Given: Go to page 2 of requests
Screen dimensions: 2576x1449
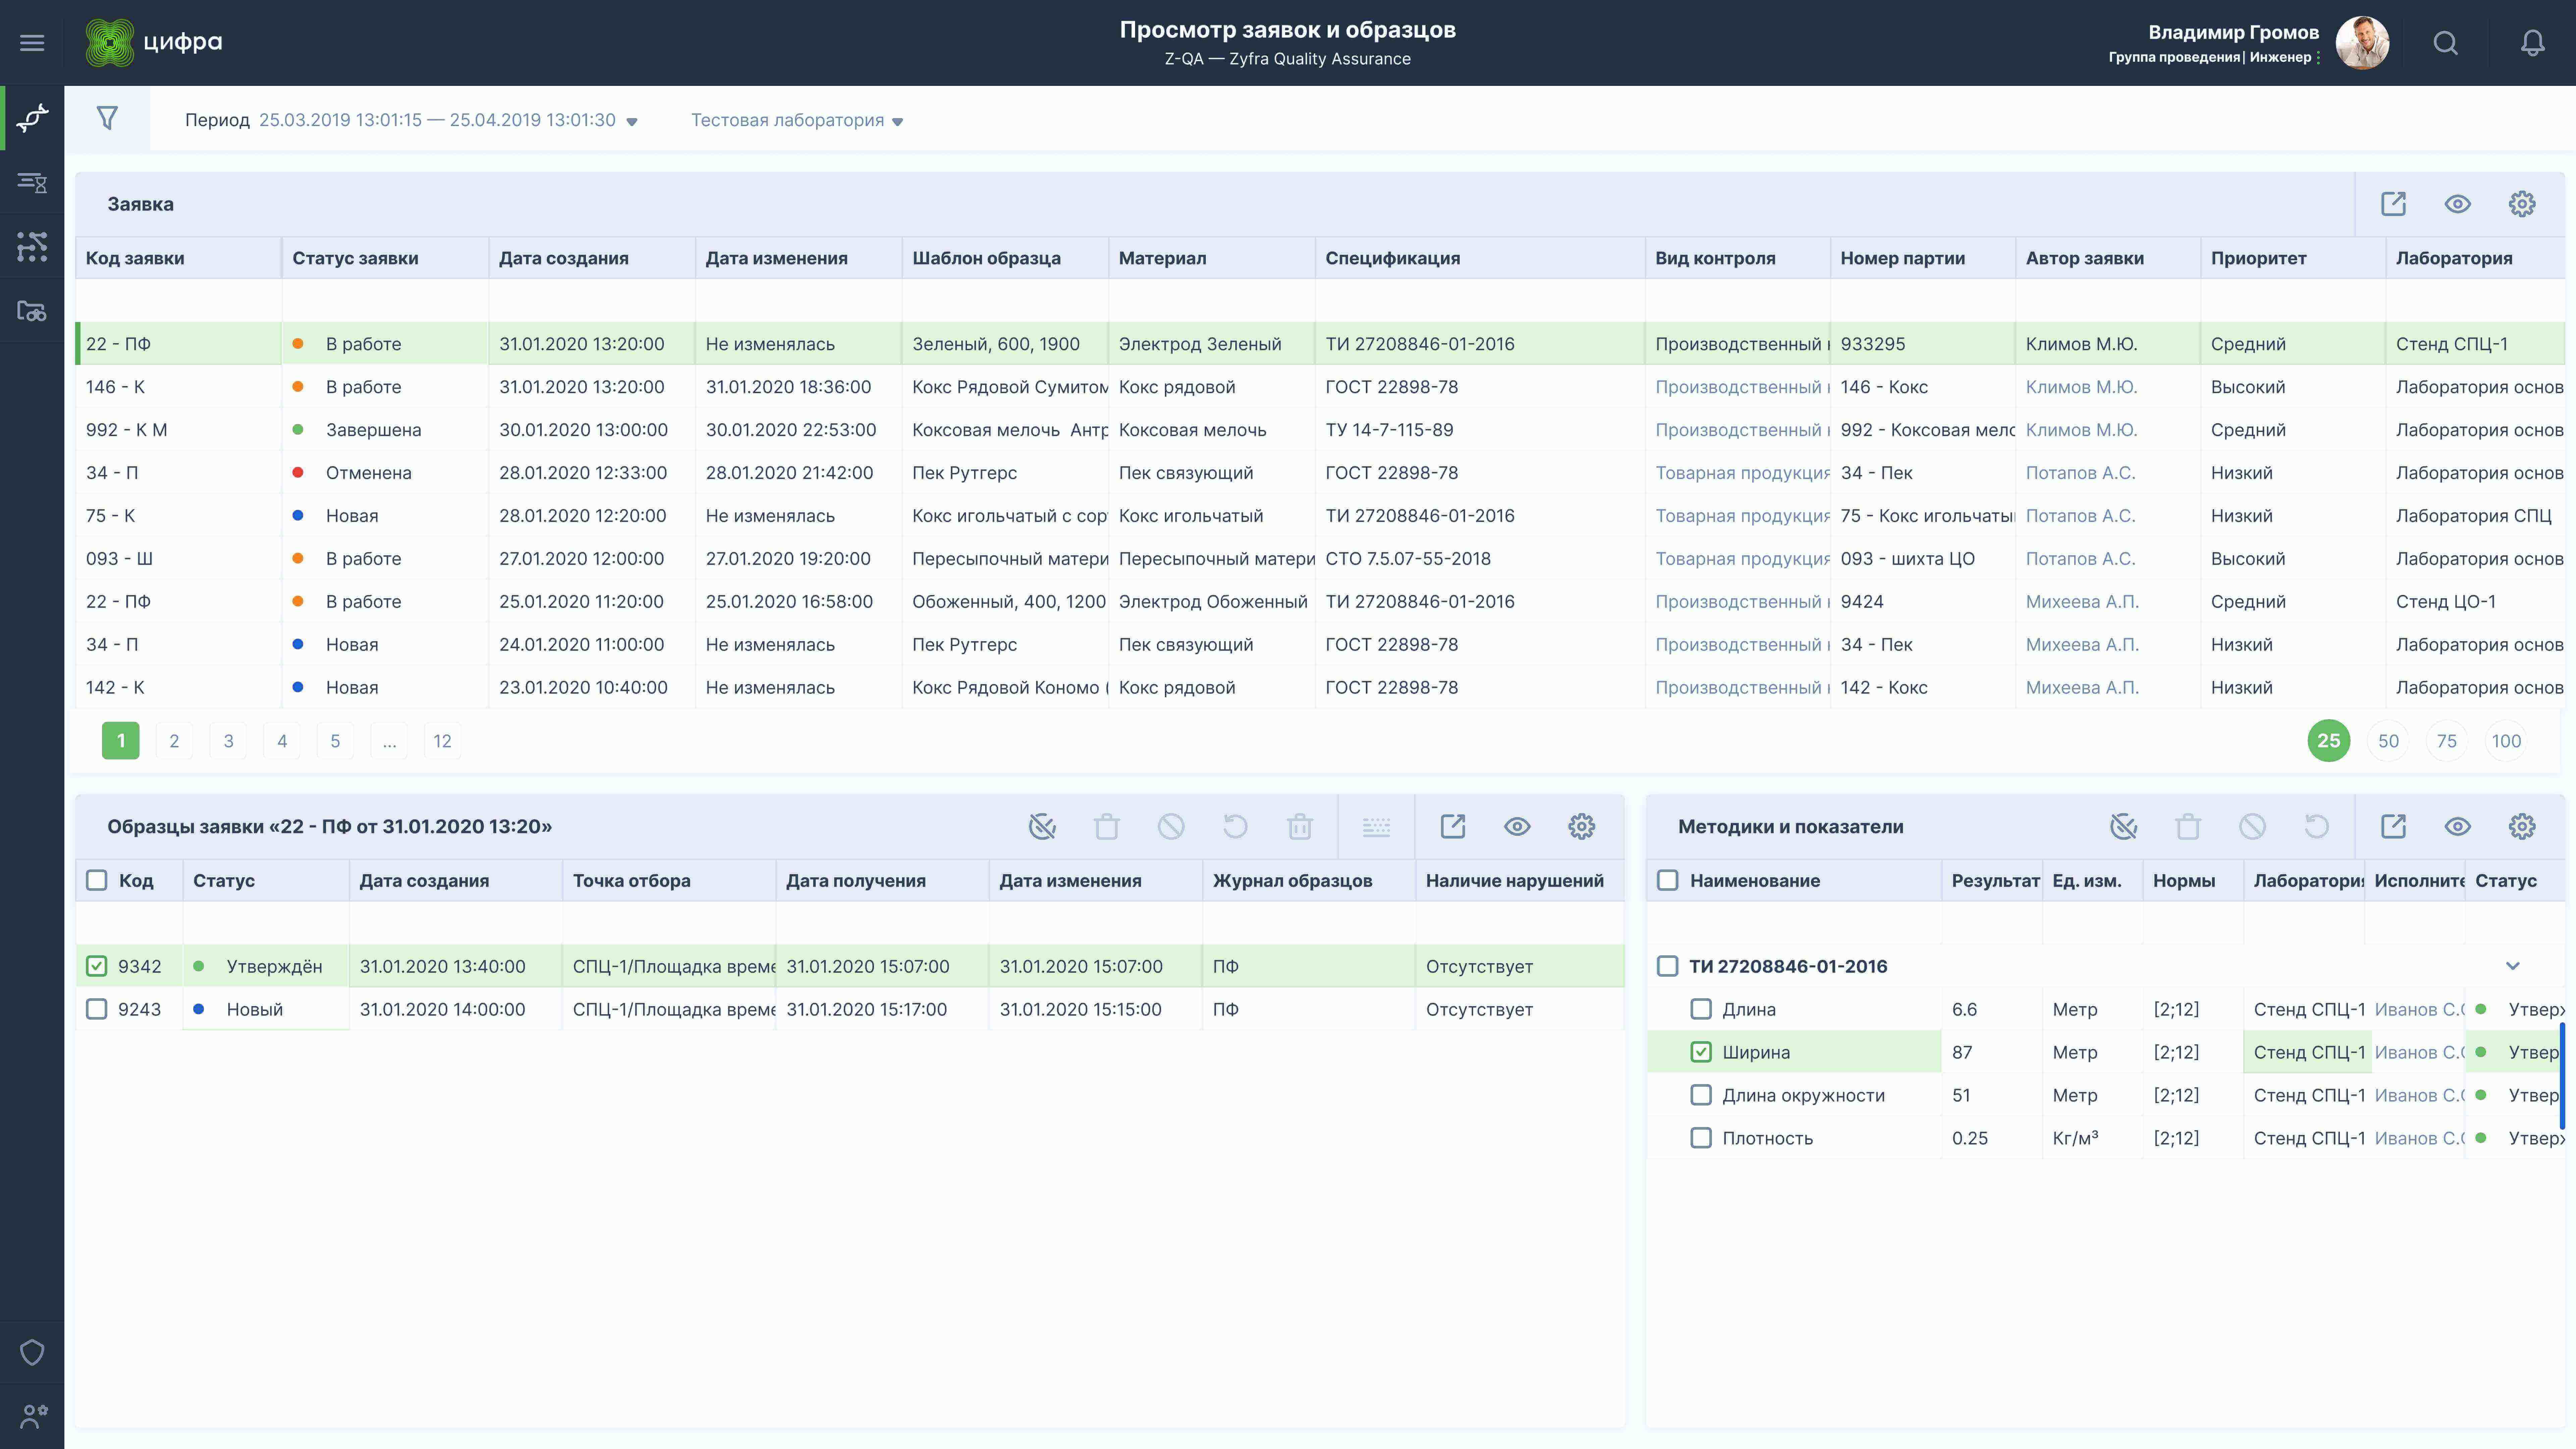Looking at the screenshot, I should click(174, 741).
